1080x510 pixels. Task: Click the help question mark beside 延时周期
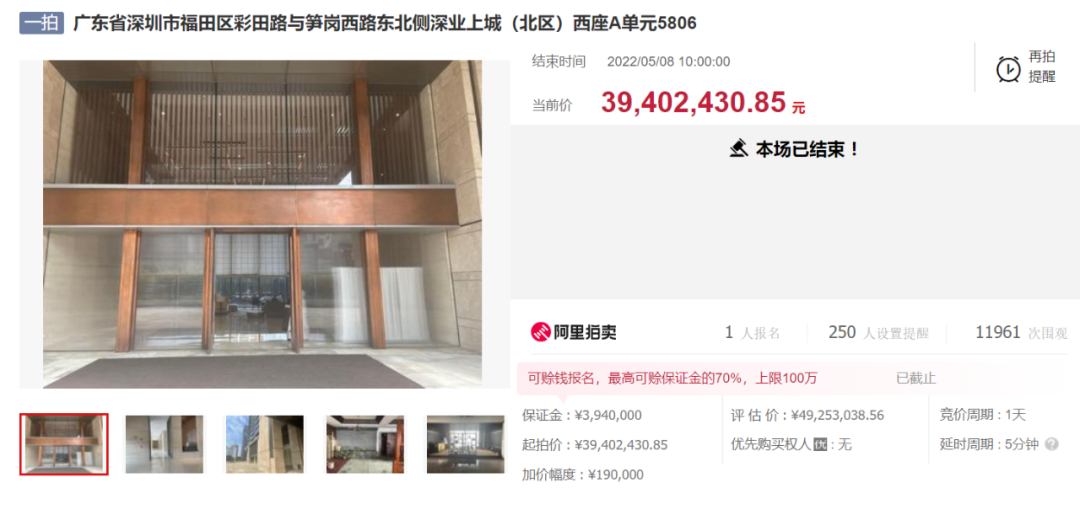[1051, 445]
